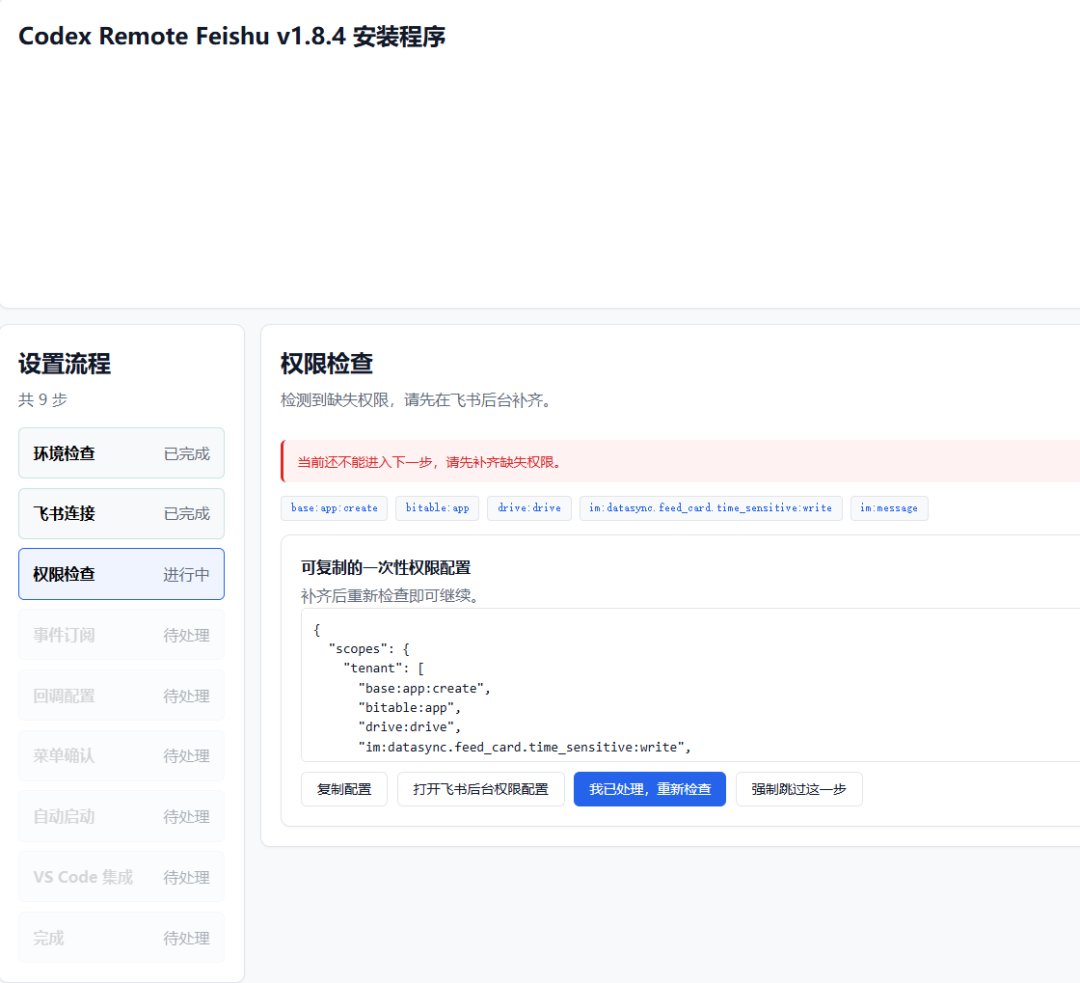Select the 飞书连接 step
1080x983 pixels.
click(x=121, y=513)
